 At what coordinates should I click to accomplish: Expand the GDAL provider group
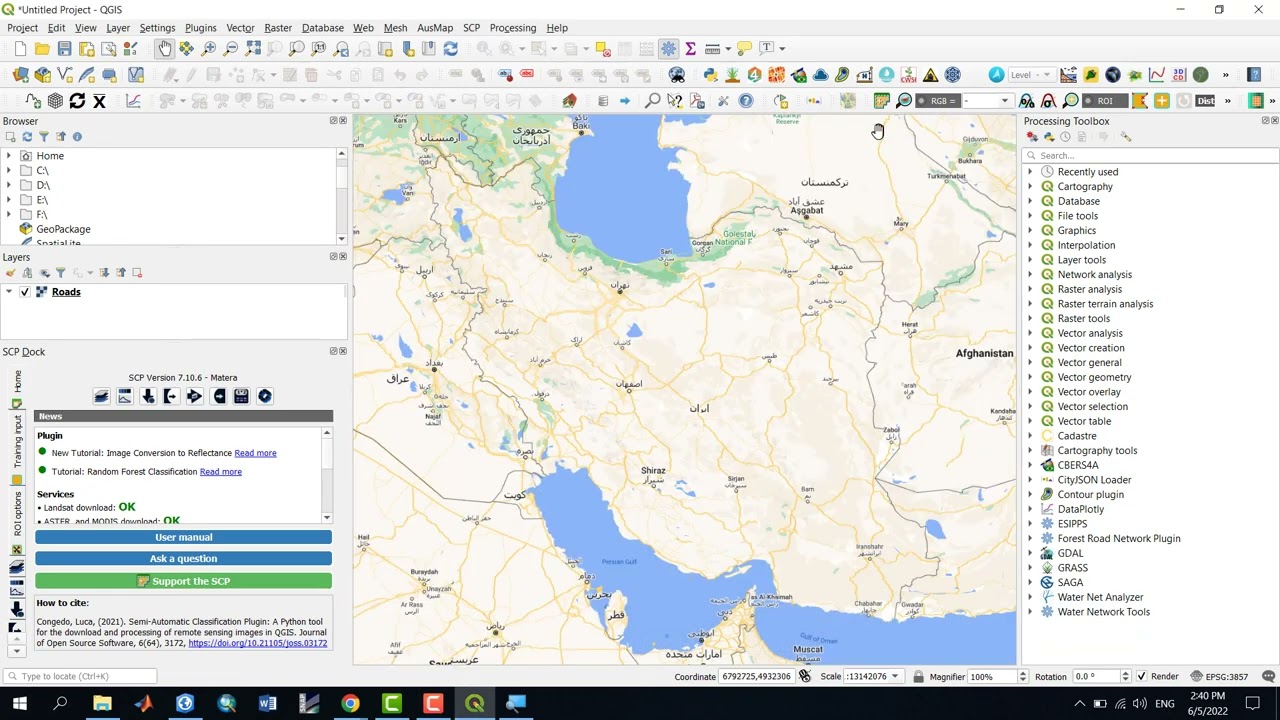[1030, 553]
